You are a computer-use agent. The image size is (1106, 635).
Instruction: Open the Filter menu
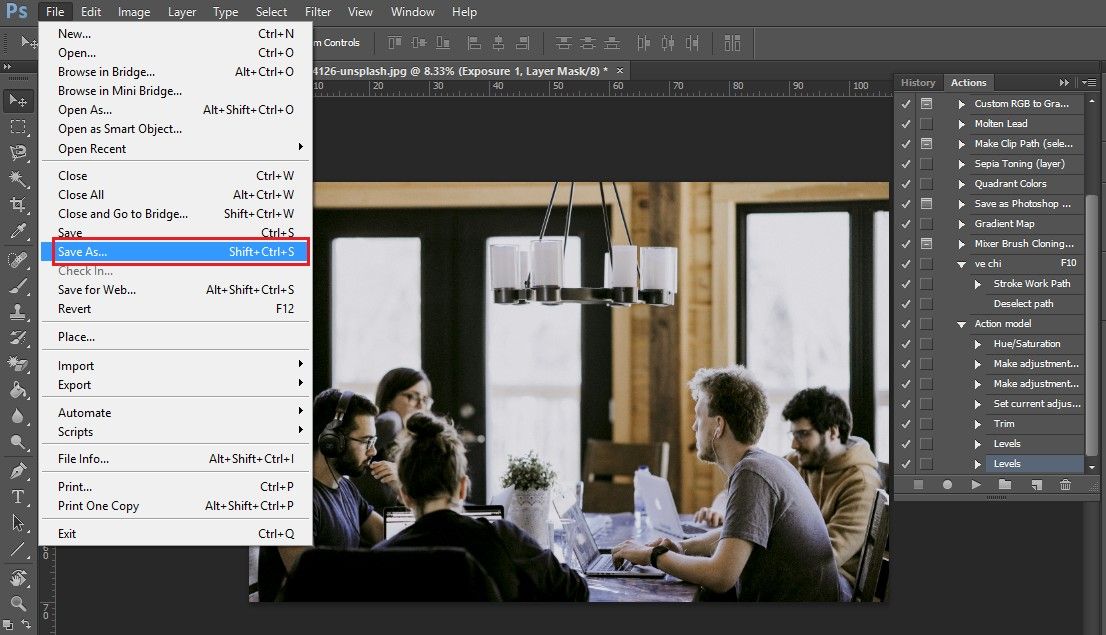[x=317, y=11]
